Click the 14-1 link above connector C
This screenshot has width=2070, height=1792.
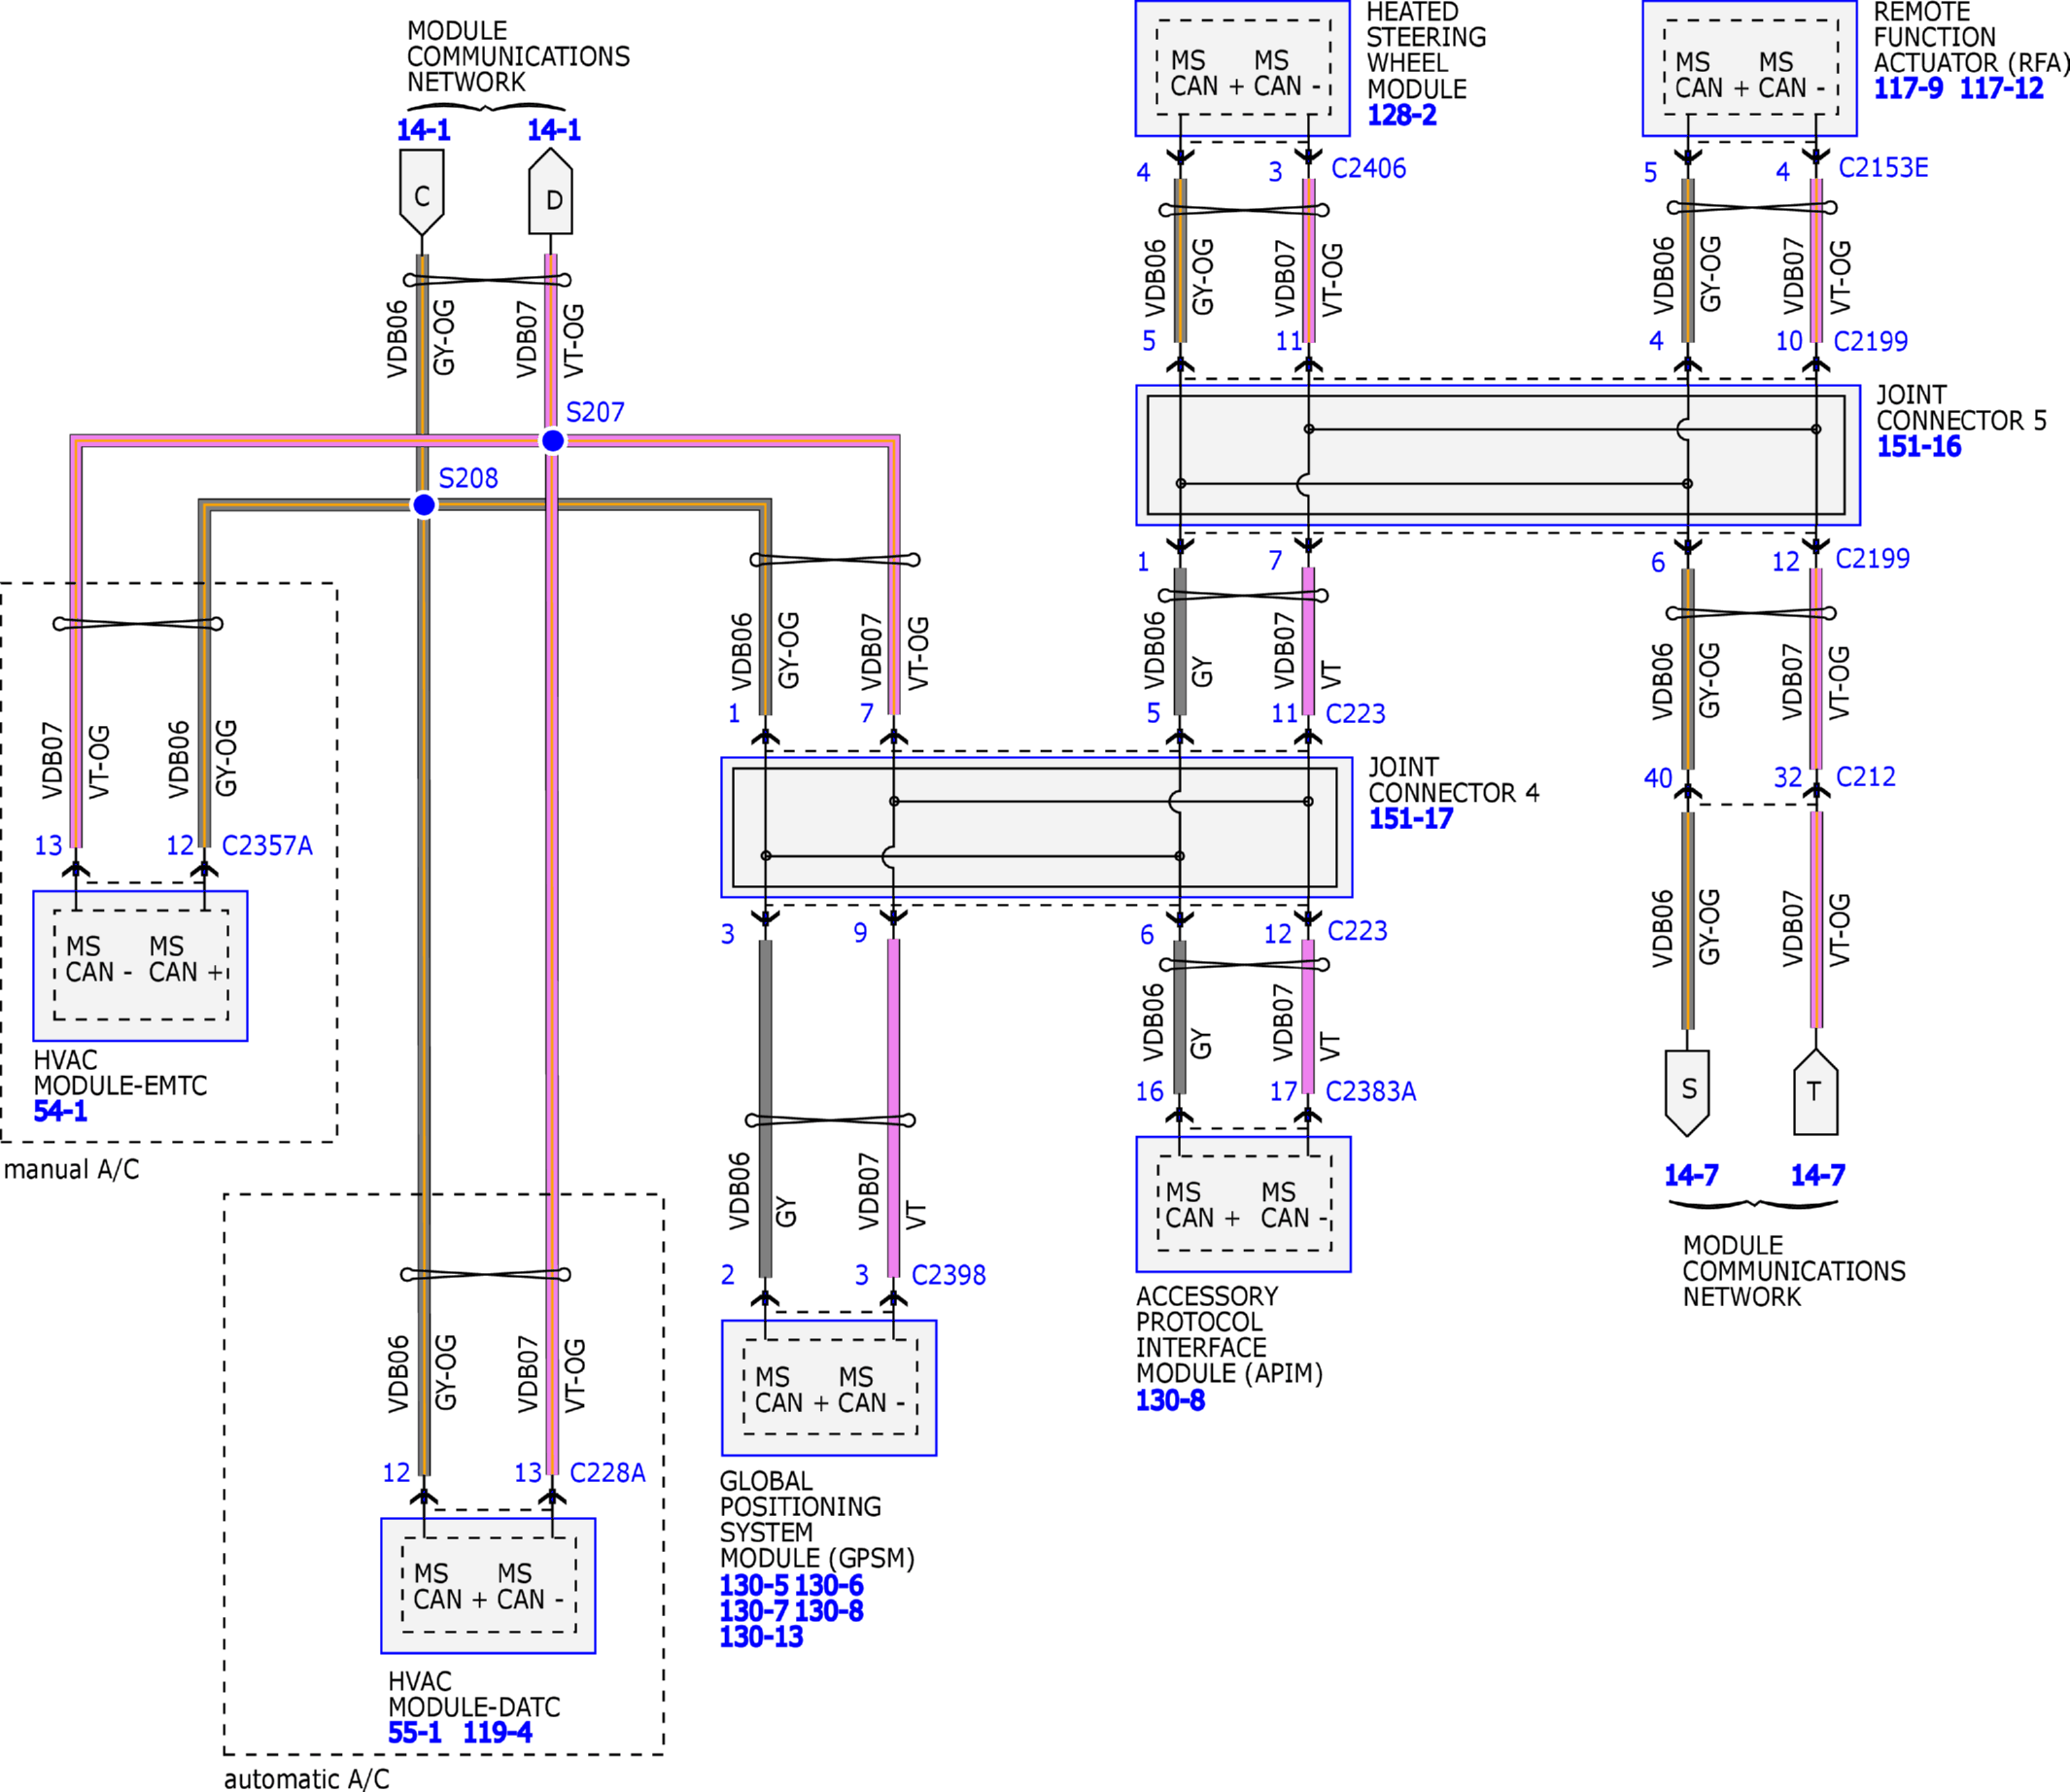coord(423,130)
